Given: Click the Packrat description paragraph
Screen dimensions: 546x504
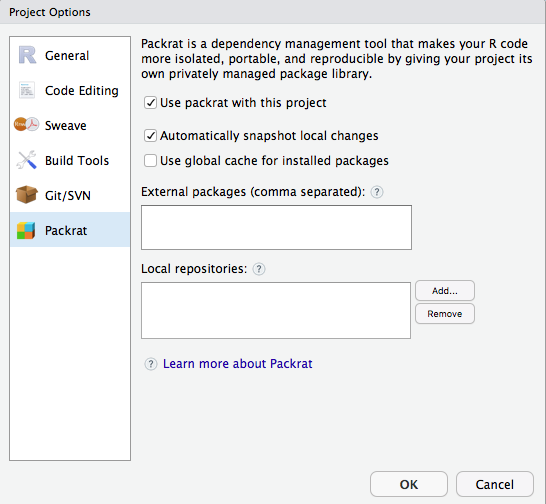Looking at the screenshot, I should click(336, 59).
